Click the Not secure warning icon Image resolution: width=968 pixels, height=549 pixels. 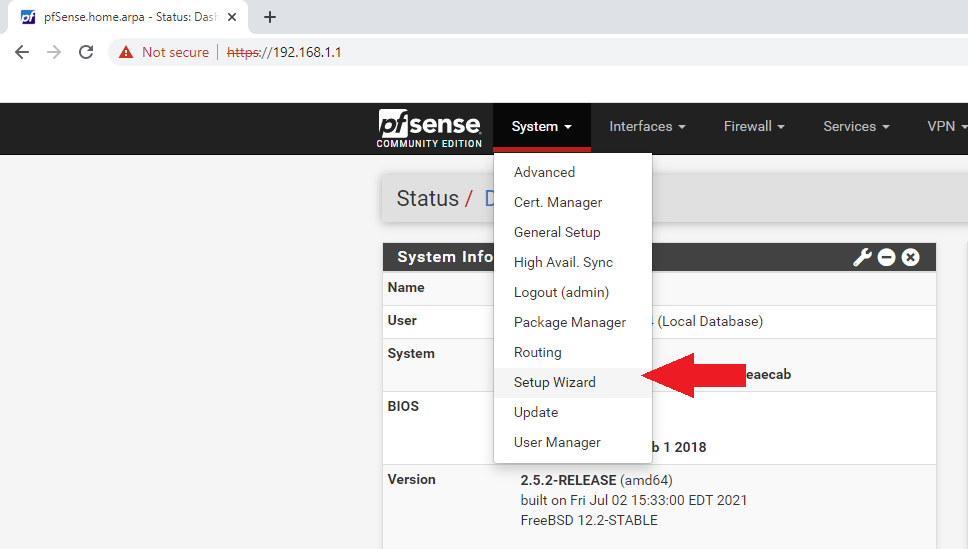click(x=126, y=52)
